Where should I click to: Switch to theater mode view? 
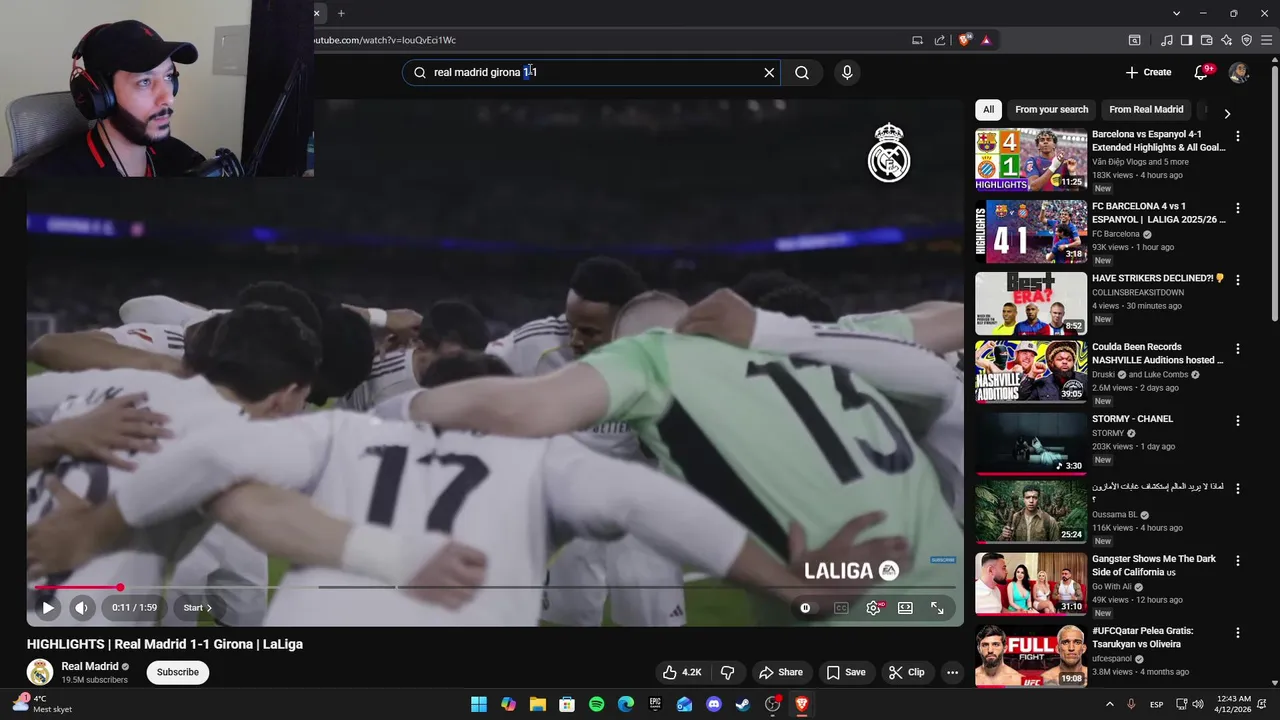point(905,607)
